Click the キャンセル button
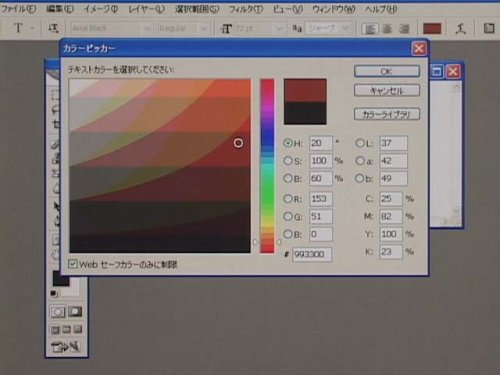500x375 pixels. 387,90
